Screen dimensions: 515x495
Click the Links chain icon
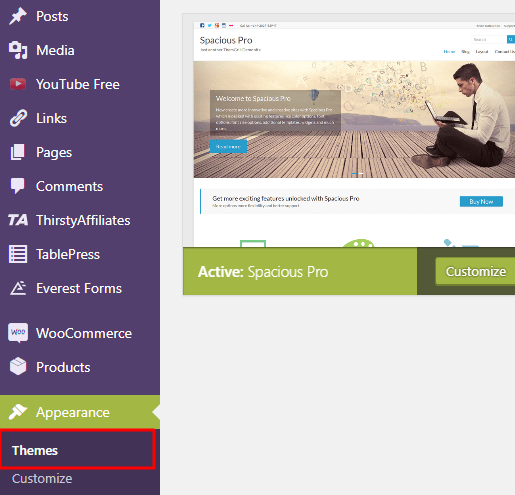[x=18, y=118]
